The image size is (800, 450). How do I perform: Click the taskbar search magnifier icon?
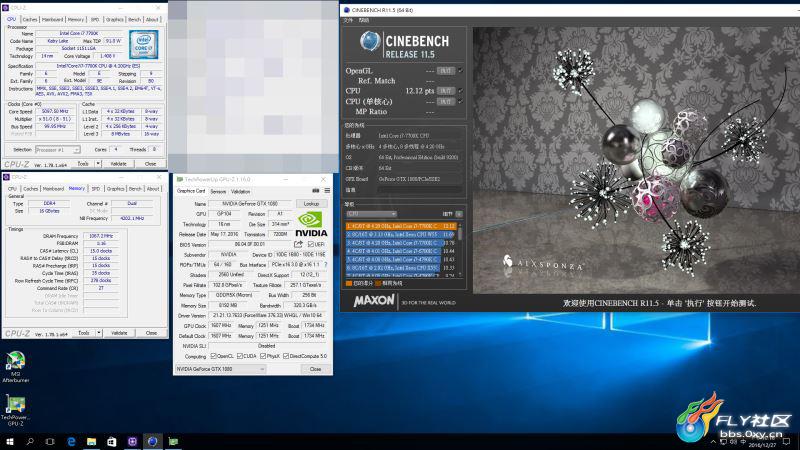pyautogui.click(x=30, y=442)
